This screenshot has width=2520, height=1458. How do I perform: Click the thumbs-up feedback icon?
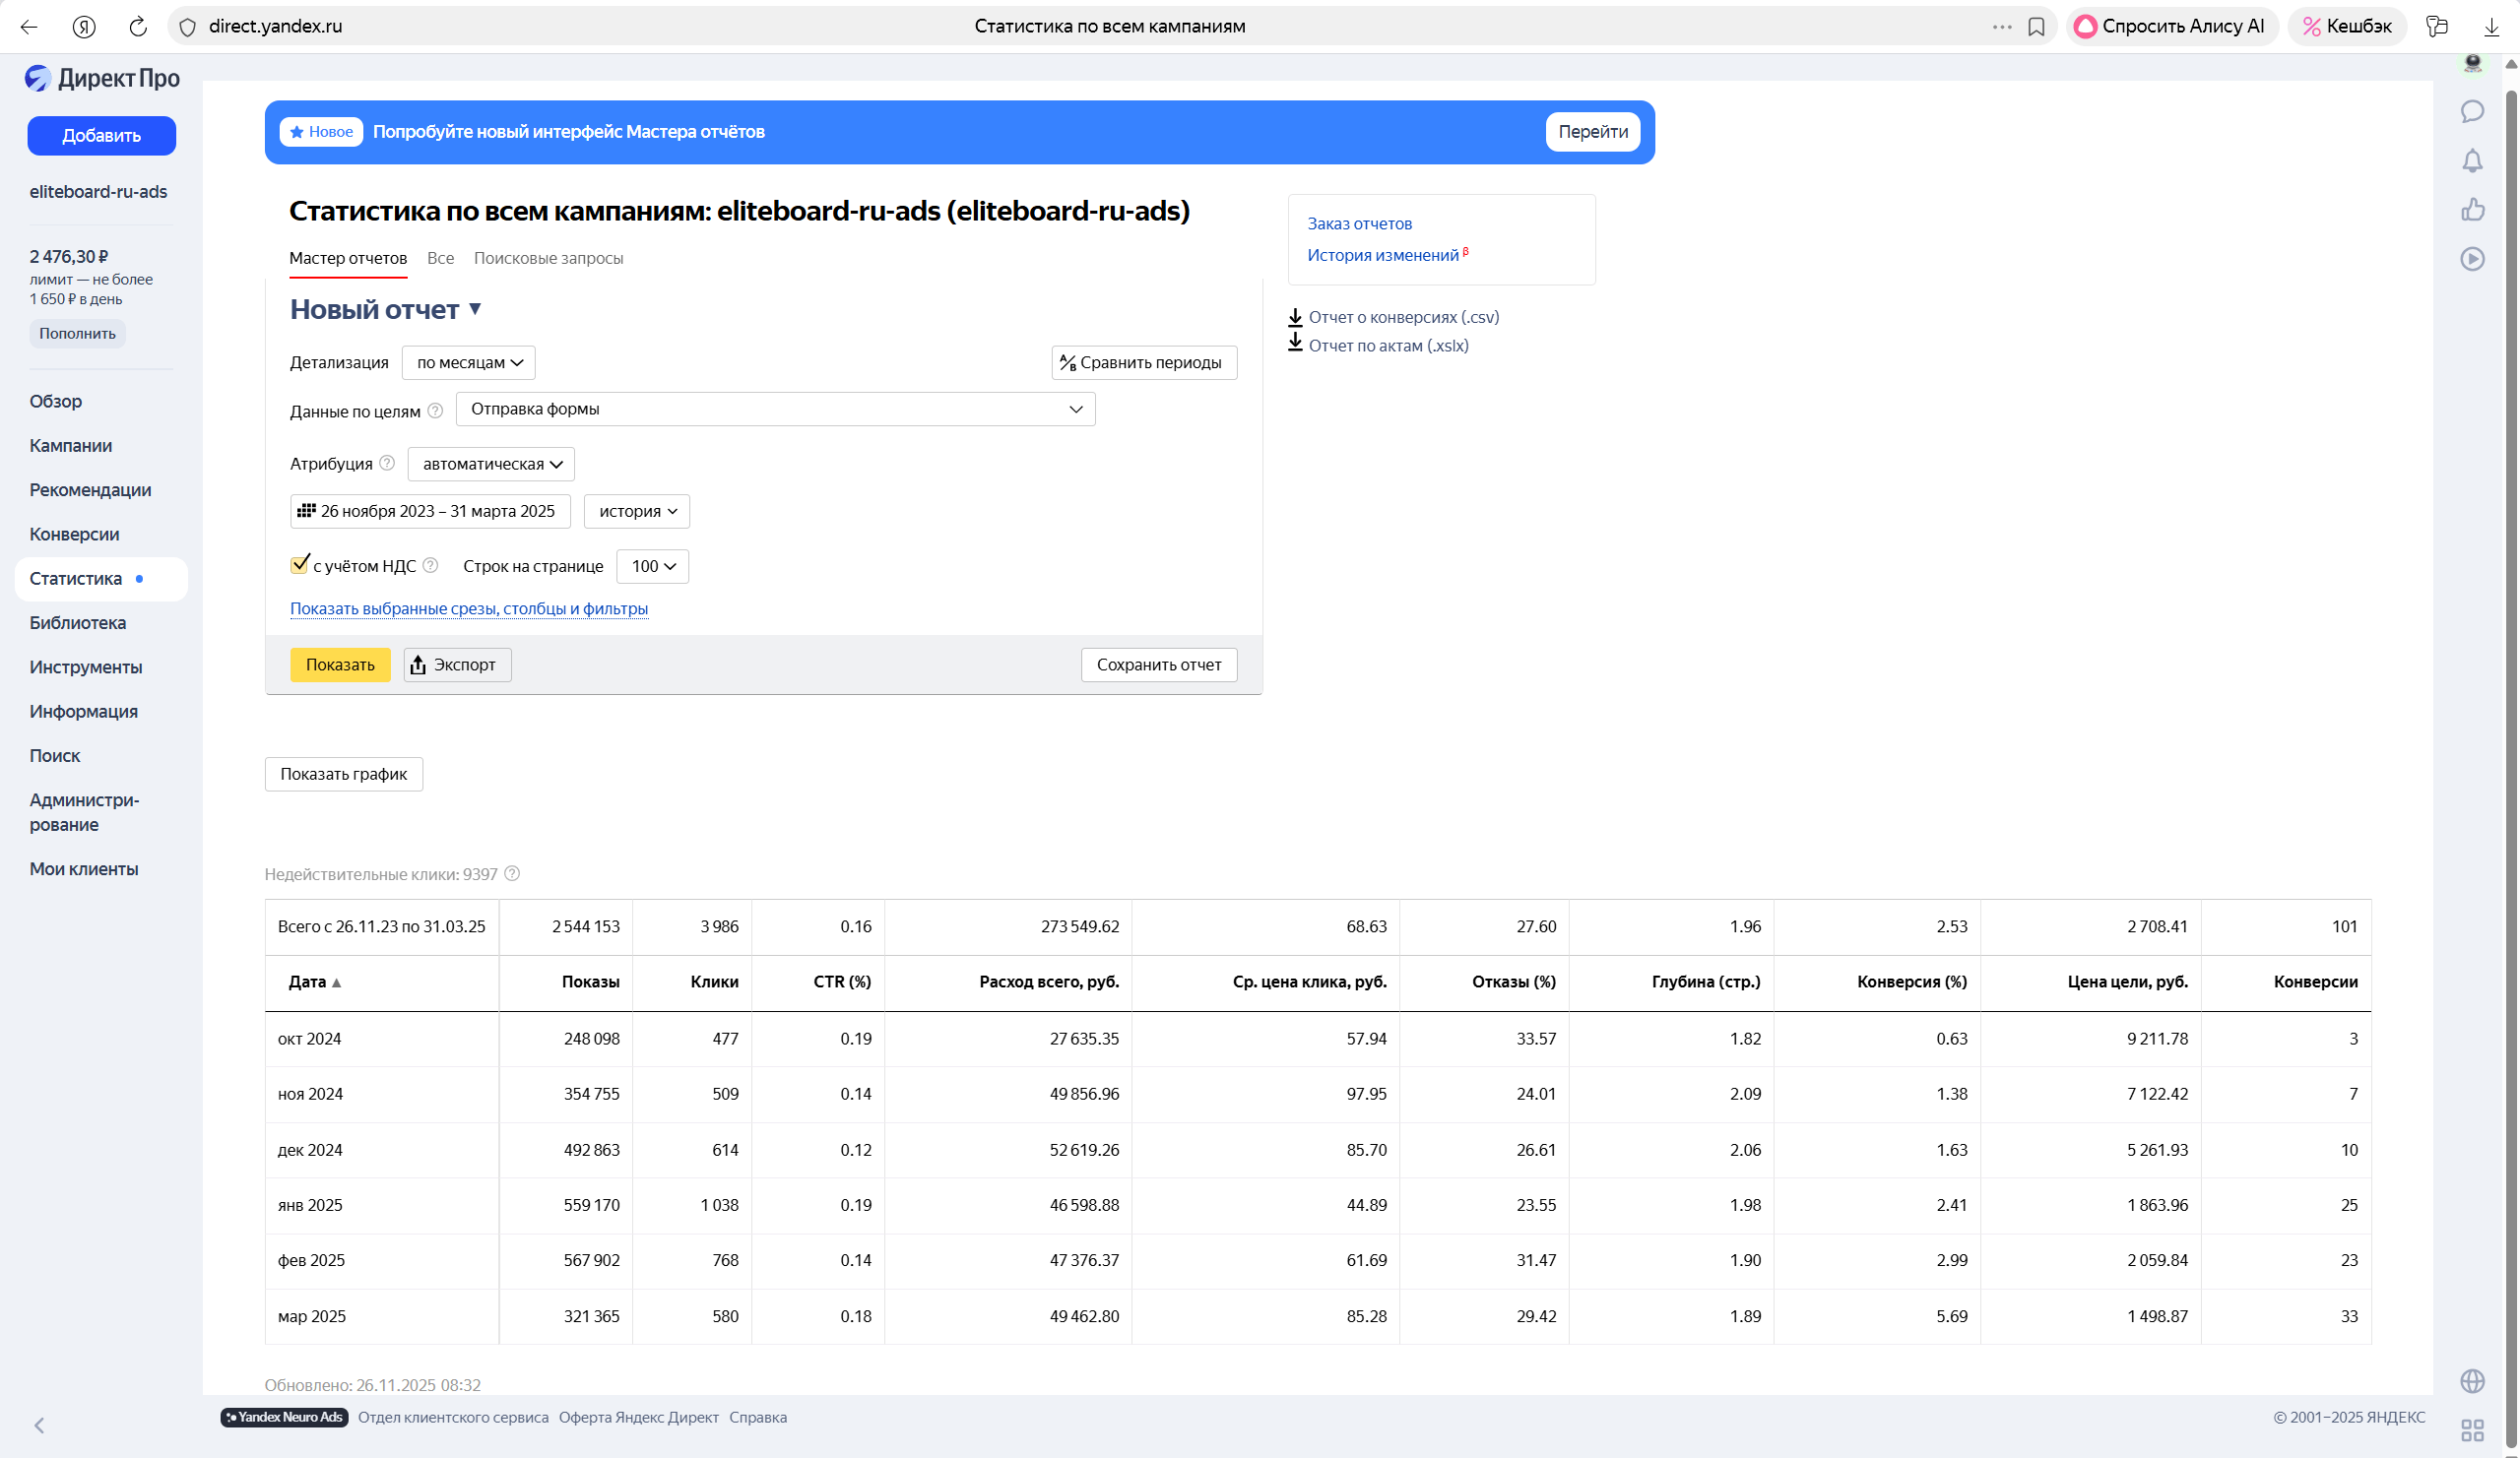(x=2472, y=209)
